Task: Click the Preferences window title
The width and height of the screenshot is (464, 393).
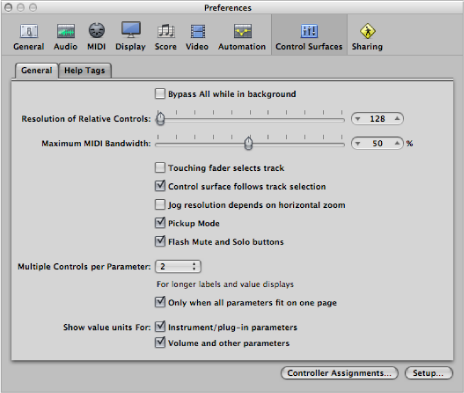Action: tap(228, 8)
